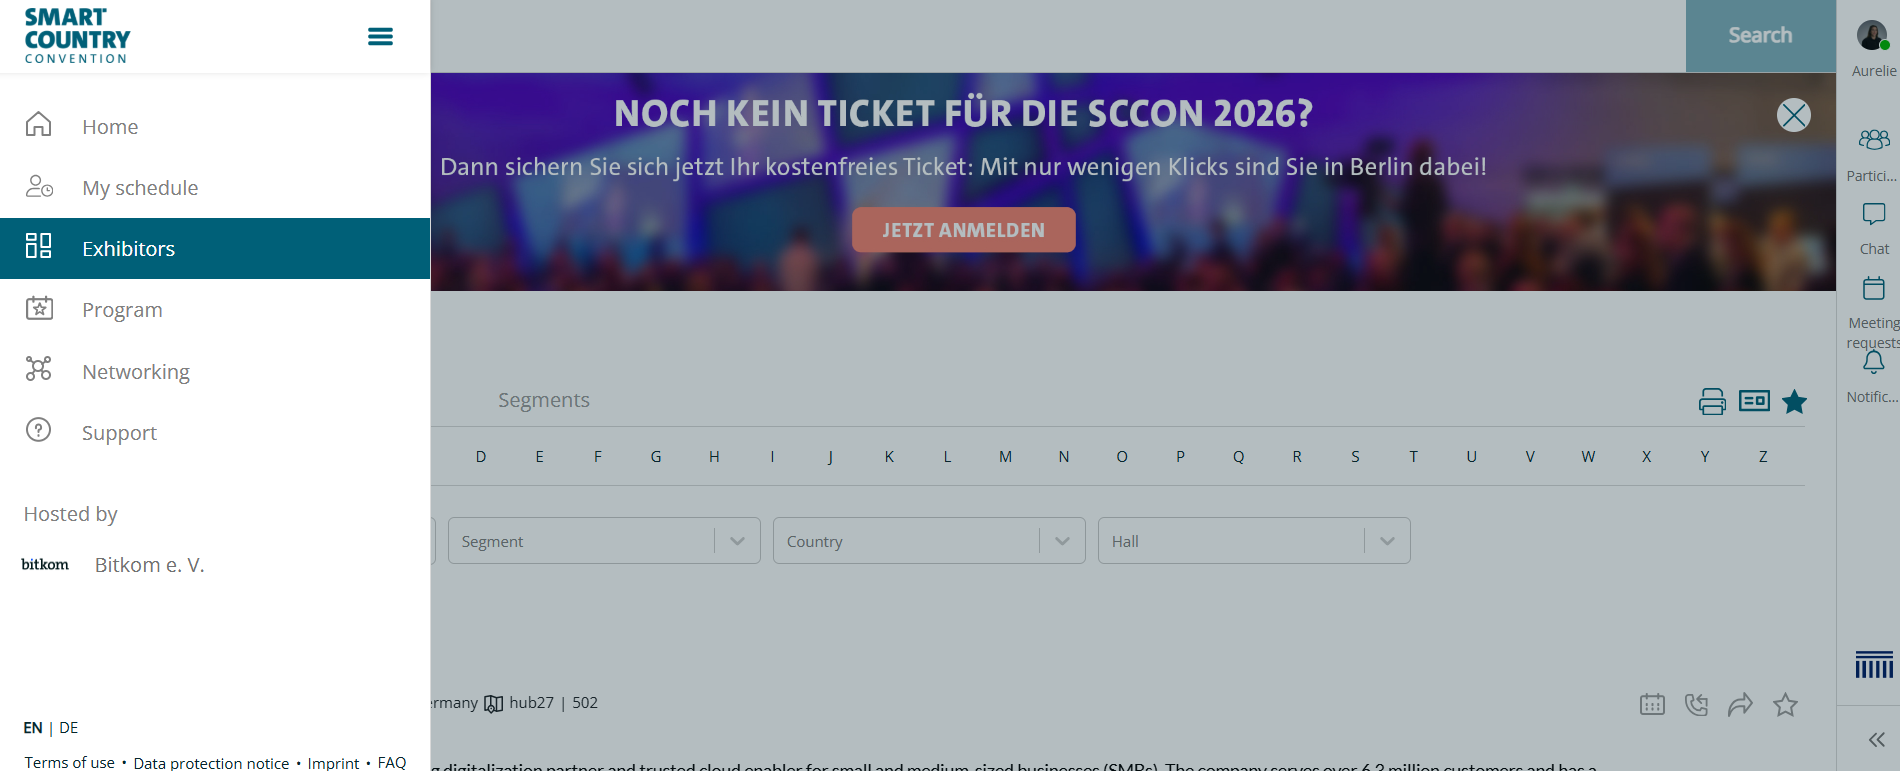Click the JETZT ANMELDEN button

(963, 230)
